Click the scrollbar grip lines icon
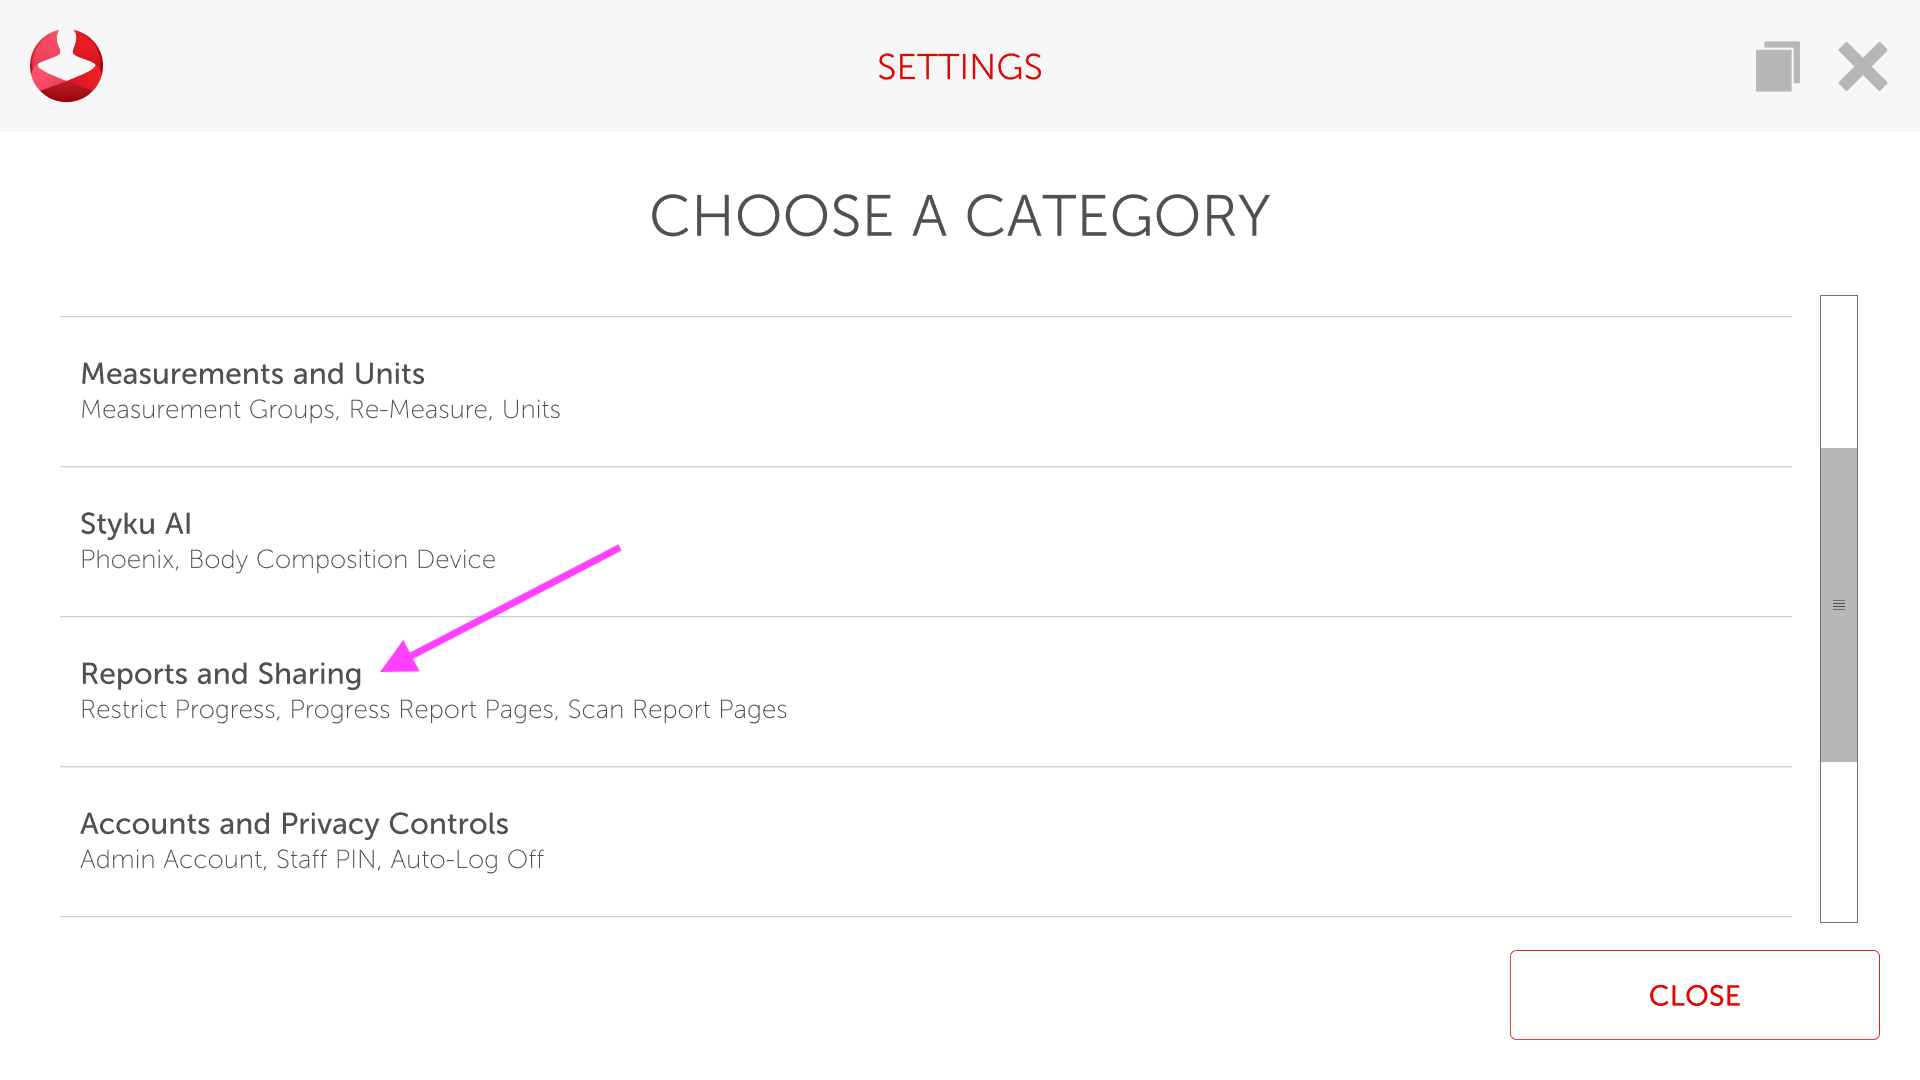 point(1838,605)
